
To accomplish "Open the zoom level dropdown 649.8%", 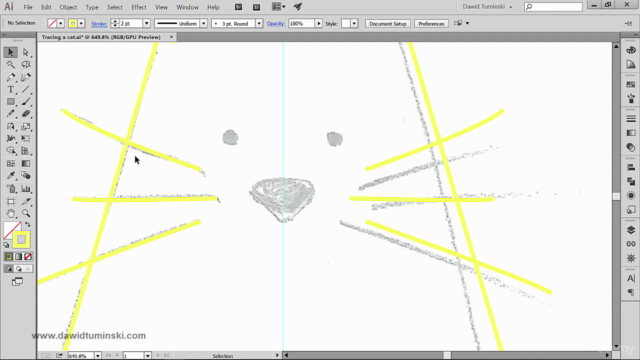I will point(98,356).
